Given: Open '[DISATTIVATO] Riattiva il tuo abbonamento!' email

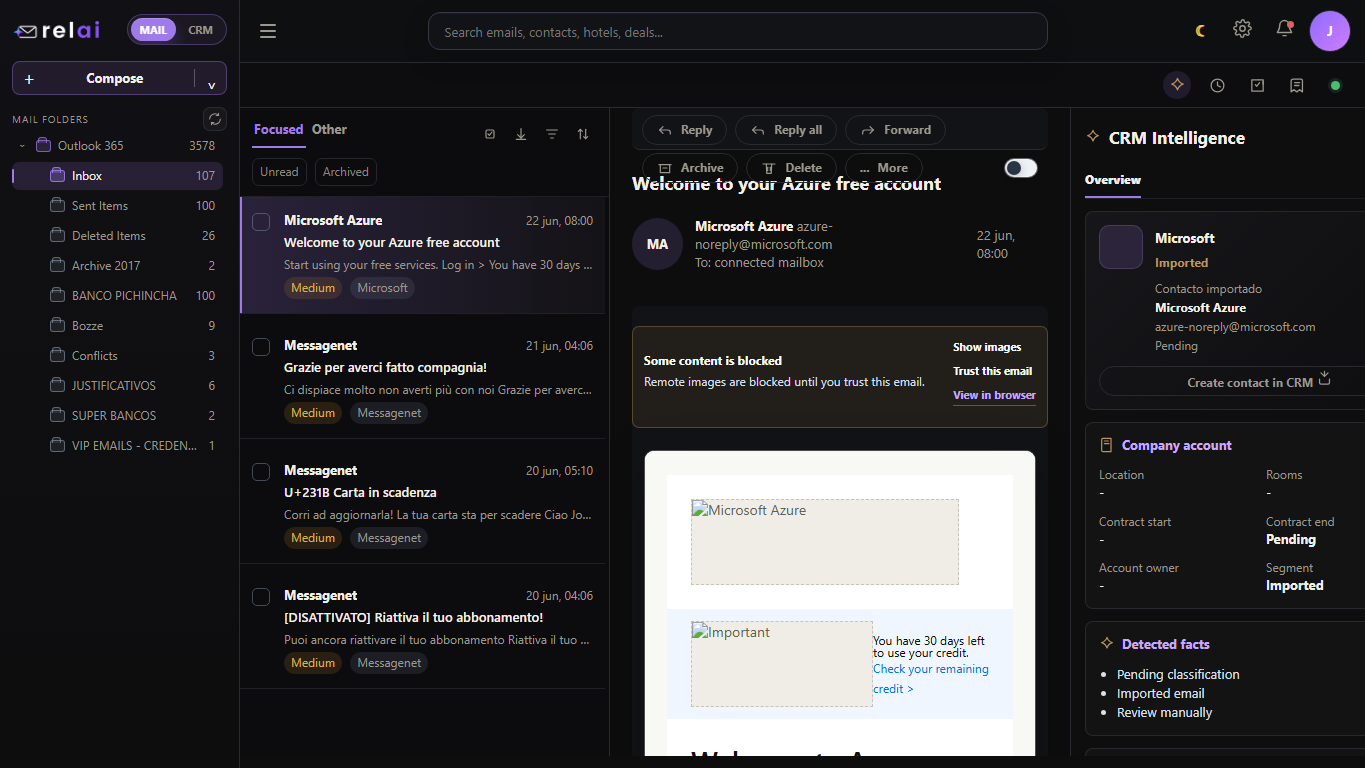Looking at the screenshot, I should tap(423, 626).
